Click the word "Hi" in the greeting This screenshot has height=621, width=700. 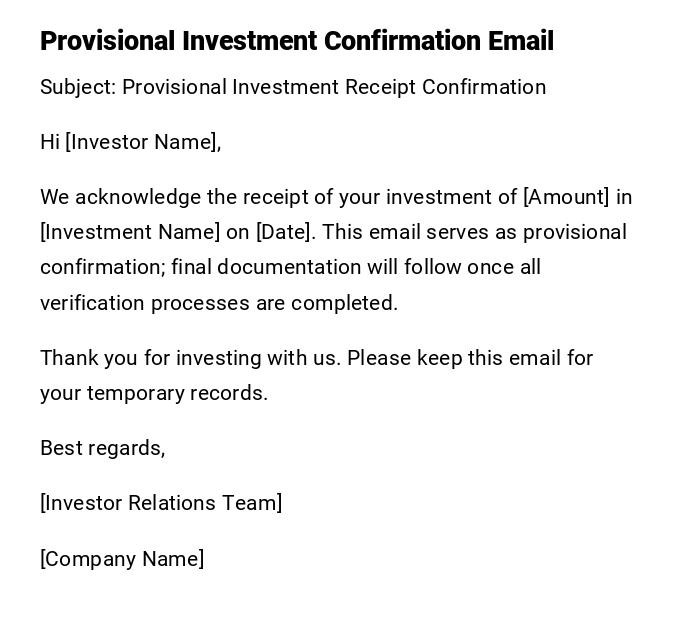click(50, 142)
